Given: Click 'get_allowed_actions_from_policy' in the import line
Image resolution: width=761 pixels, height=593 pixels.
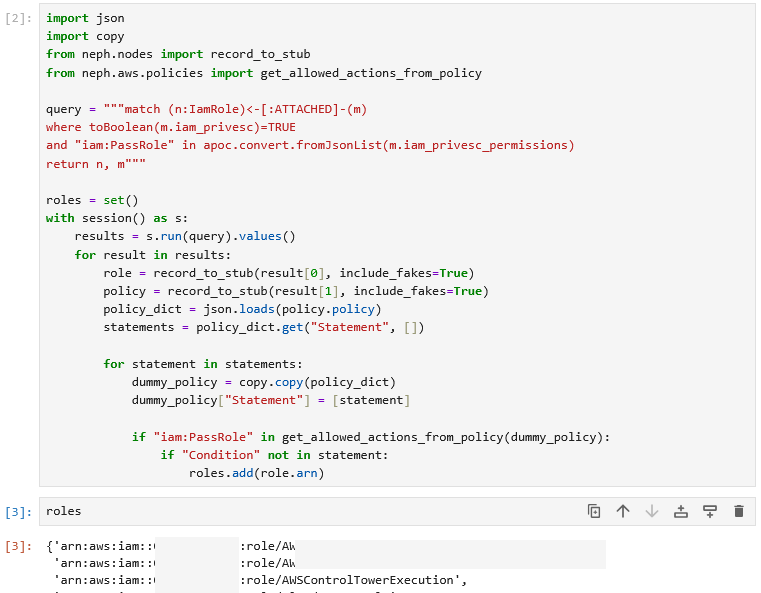Looking at the screenshot, I should pyautogui.click(x=371, y=73).
